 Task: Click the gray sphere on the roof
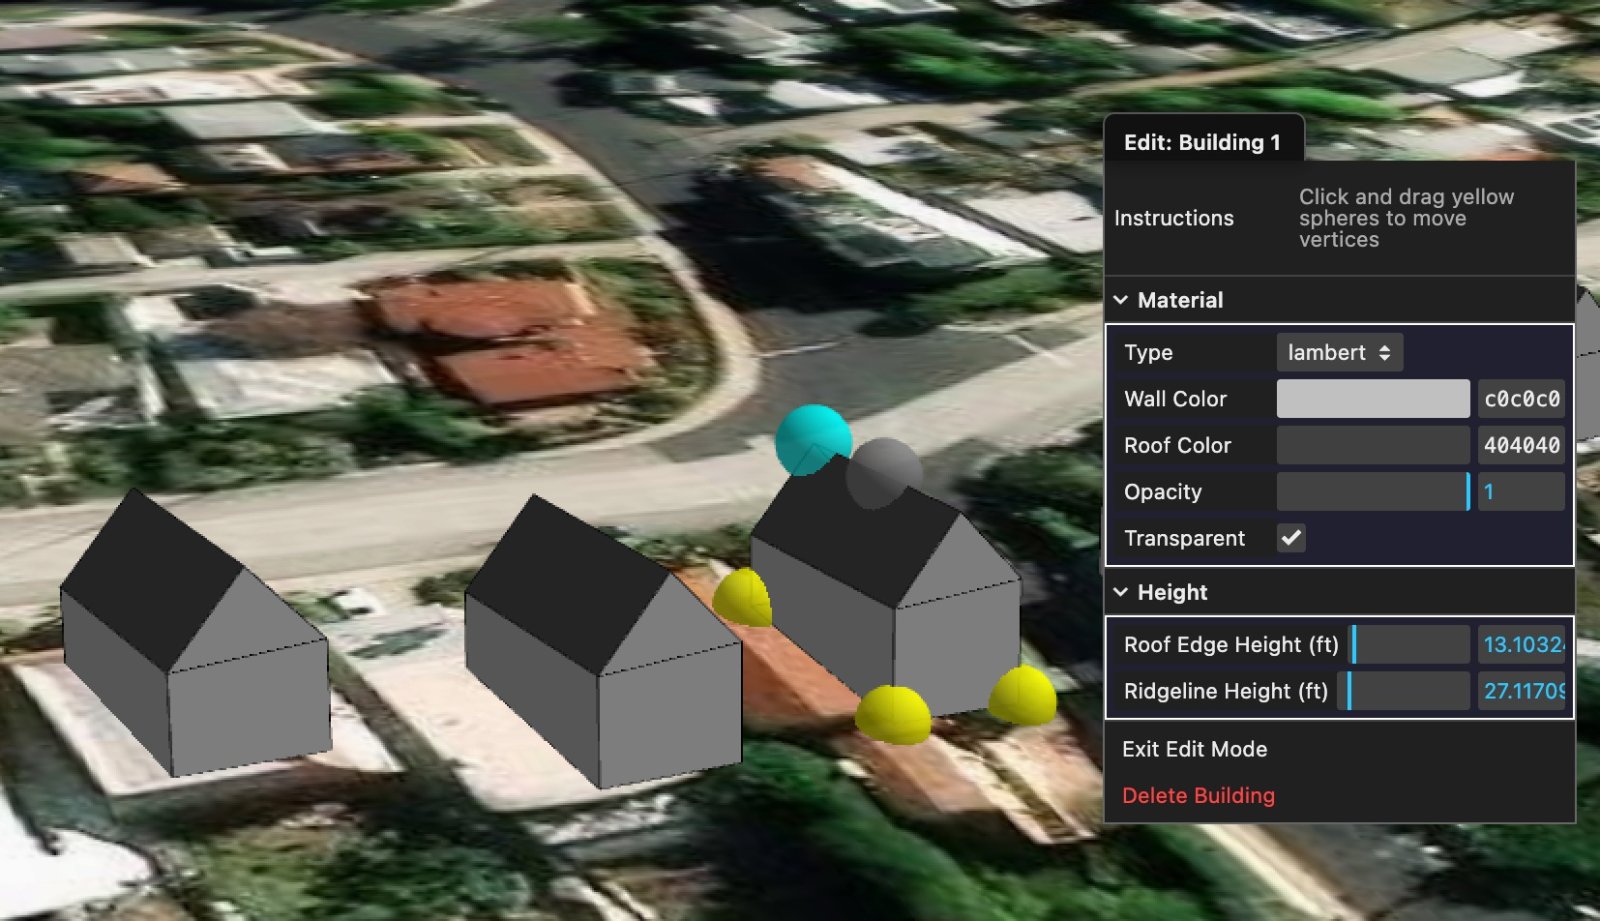pyautogui.click(x=884, y=472)
